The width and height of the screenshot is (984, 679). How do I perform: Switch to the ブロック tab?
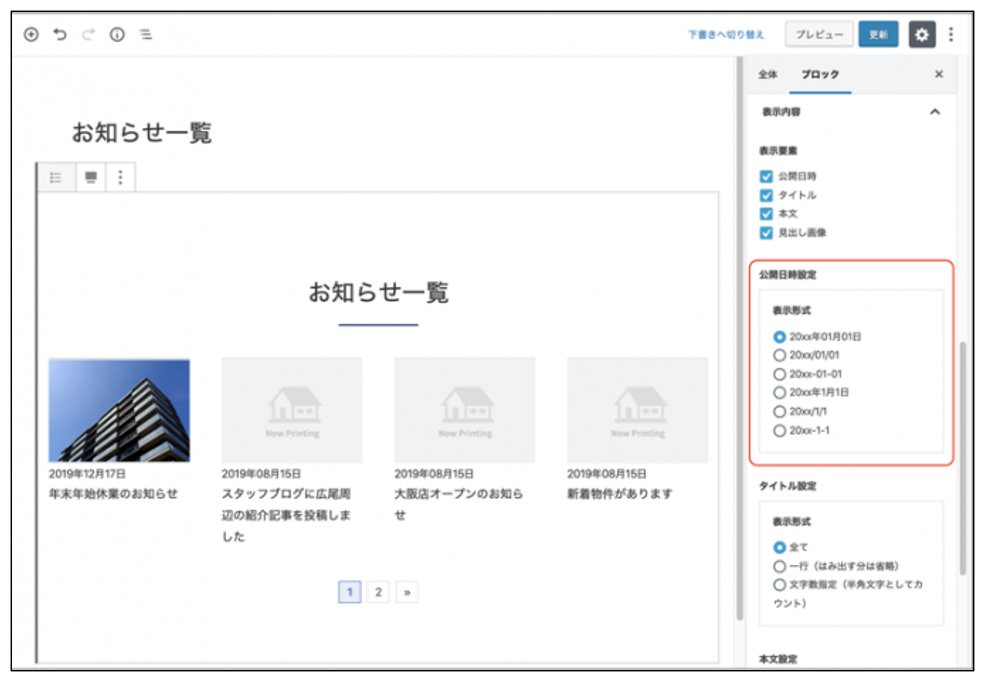pyautogui.click(x=820, y=74)
